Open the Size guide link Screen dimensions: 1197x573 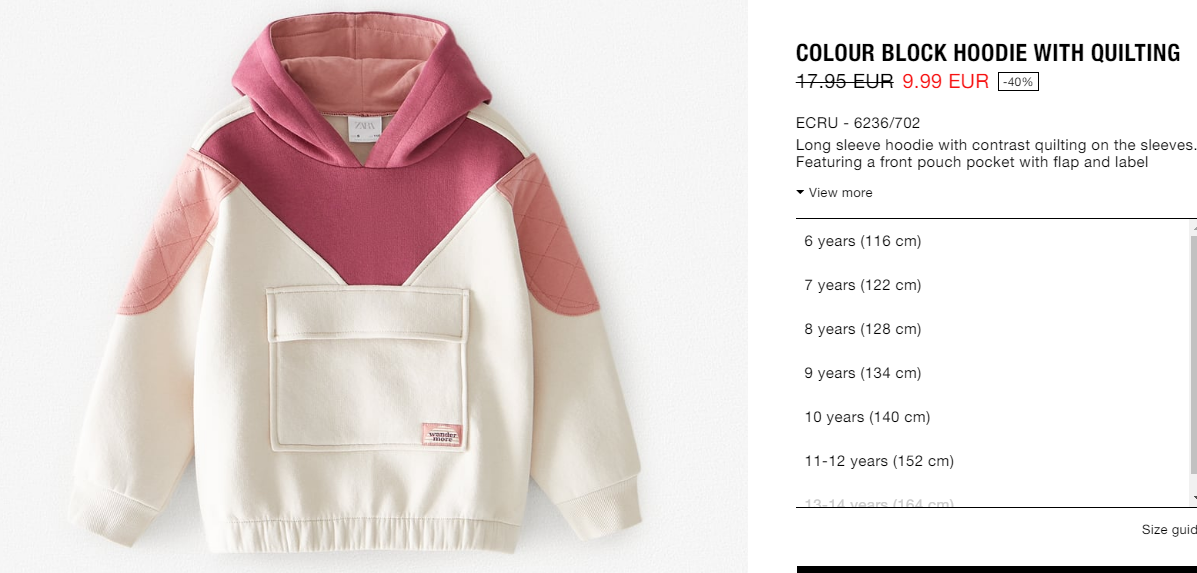click(x=1169, y=530)
